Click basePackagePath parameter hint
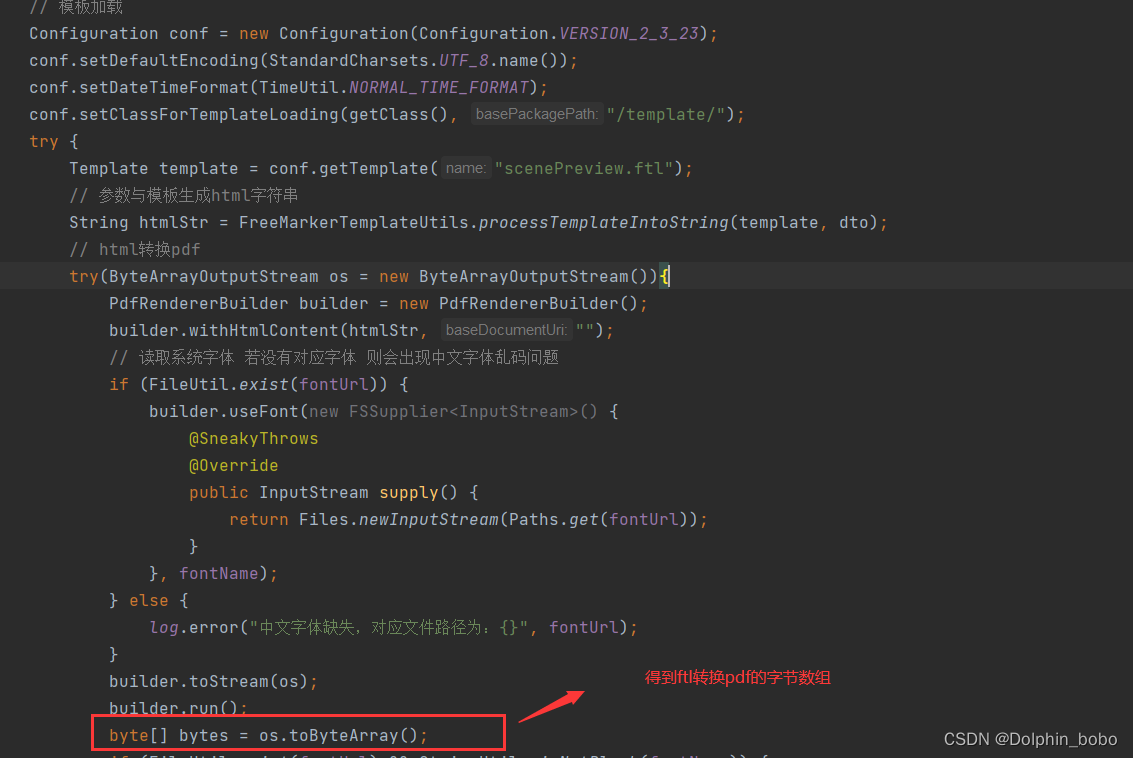This screenshot has height=758, width=1133. click(x=537, y=114)
